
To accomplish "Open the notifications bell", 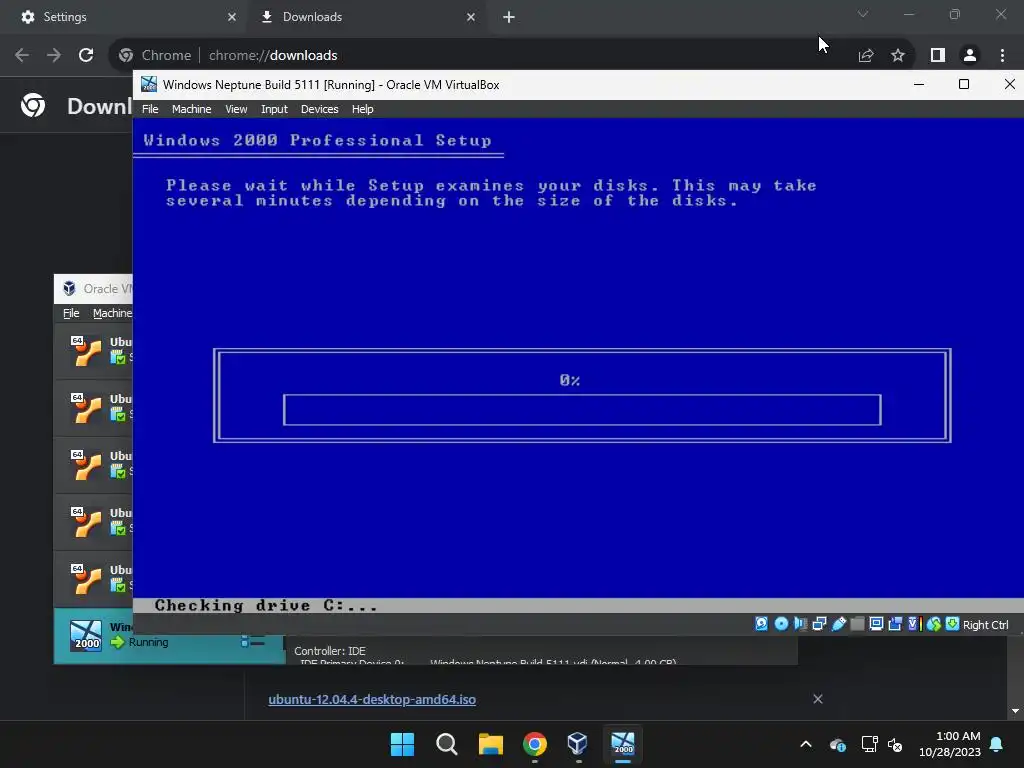I will [997, 744].
